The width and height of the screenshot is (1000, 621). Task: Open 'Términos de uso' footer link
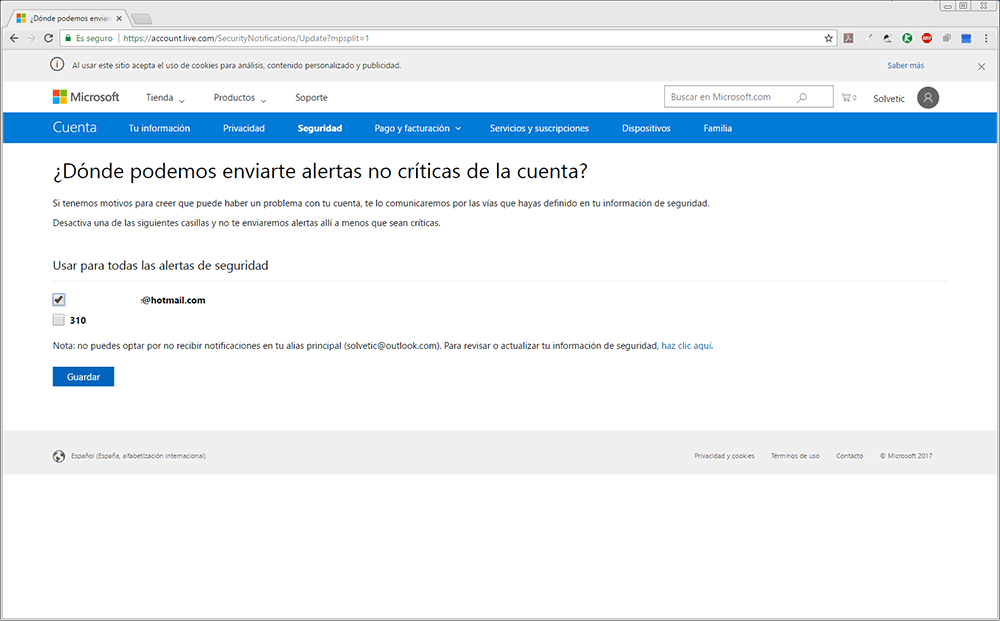tap(795, 456)
